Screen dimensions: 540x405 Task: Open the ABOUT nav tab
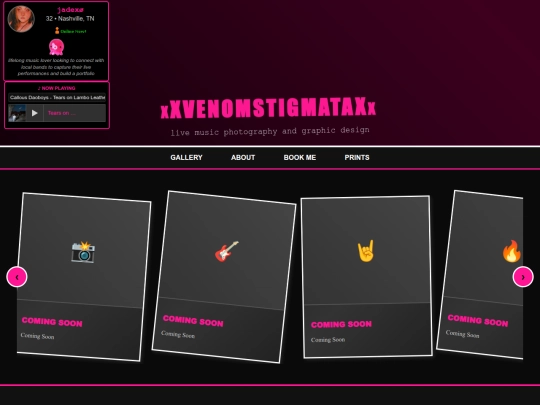click(x=243, y=157)
